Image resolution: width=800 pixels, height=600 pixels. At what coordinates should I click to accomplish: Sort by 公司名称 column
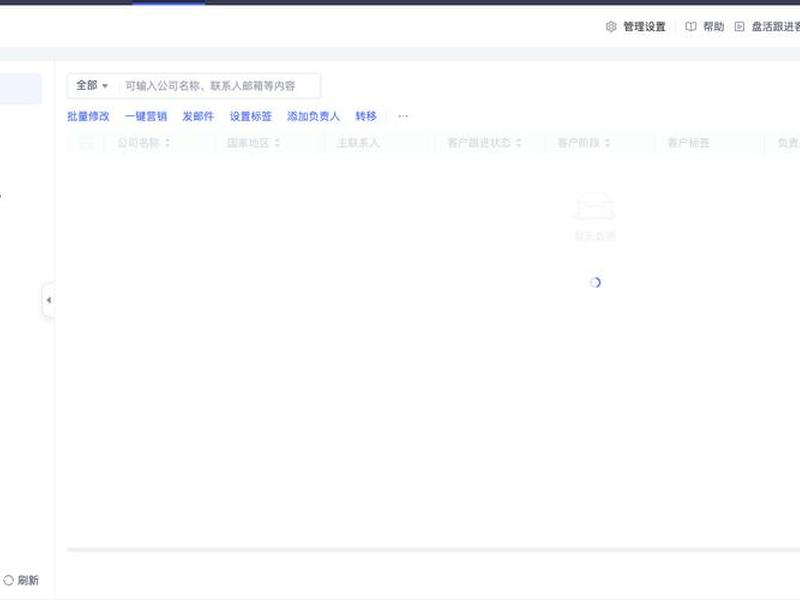point(167,143)
